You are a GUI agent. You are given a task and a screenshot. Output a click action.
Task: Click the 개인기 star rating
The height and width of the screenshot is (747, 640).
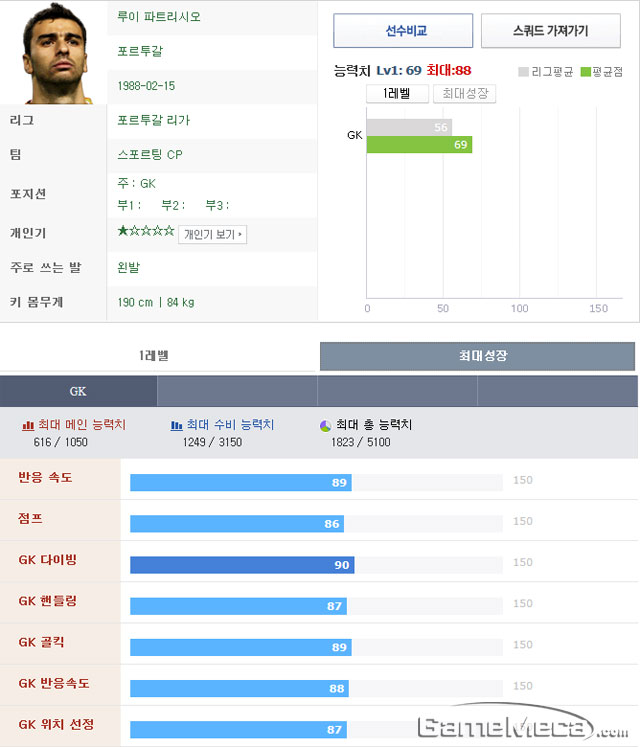146,231
